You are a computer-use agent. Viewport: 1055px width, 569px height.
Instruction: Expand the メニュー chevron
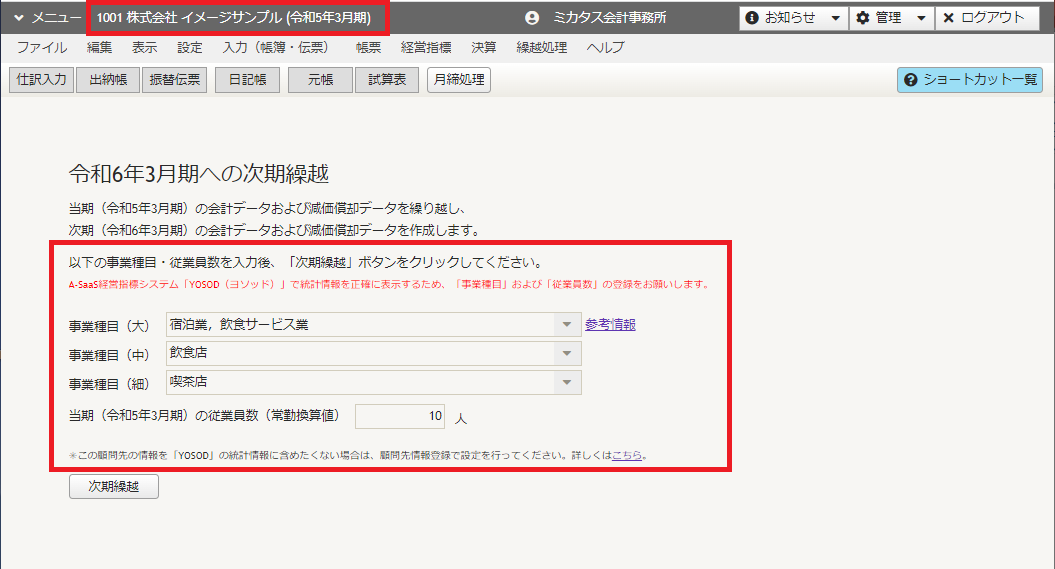point(19,18)
